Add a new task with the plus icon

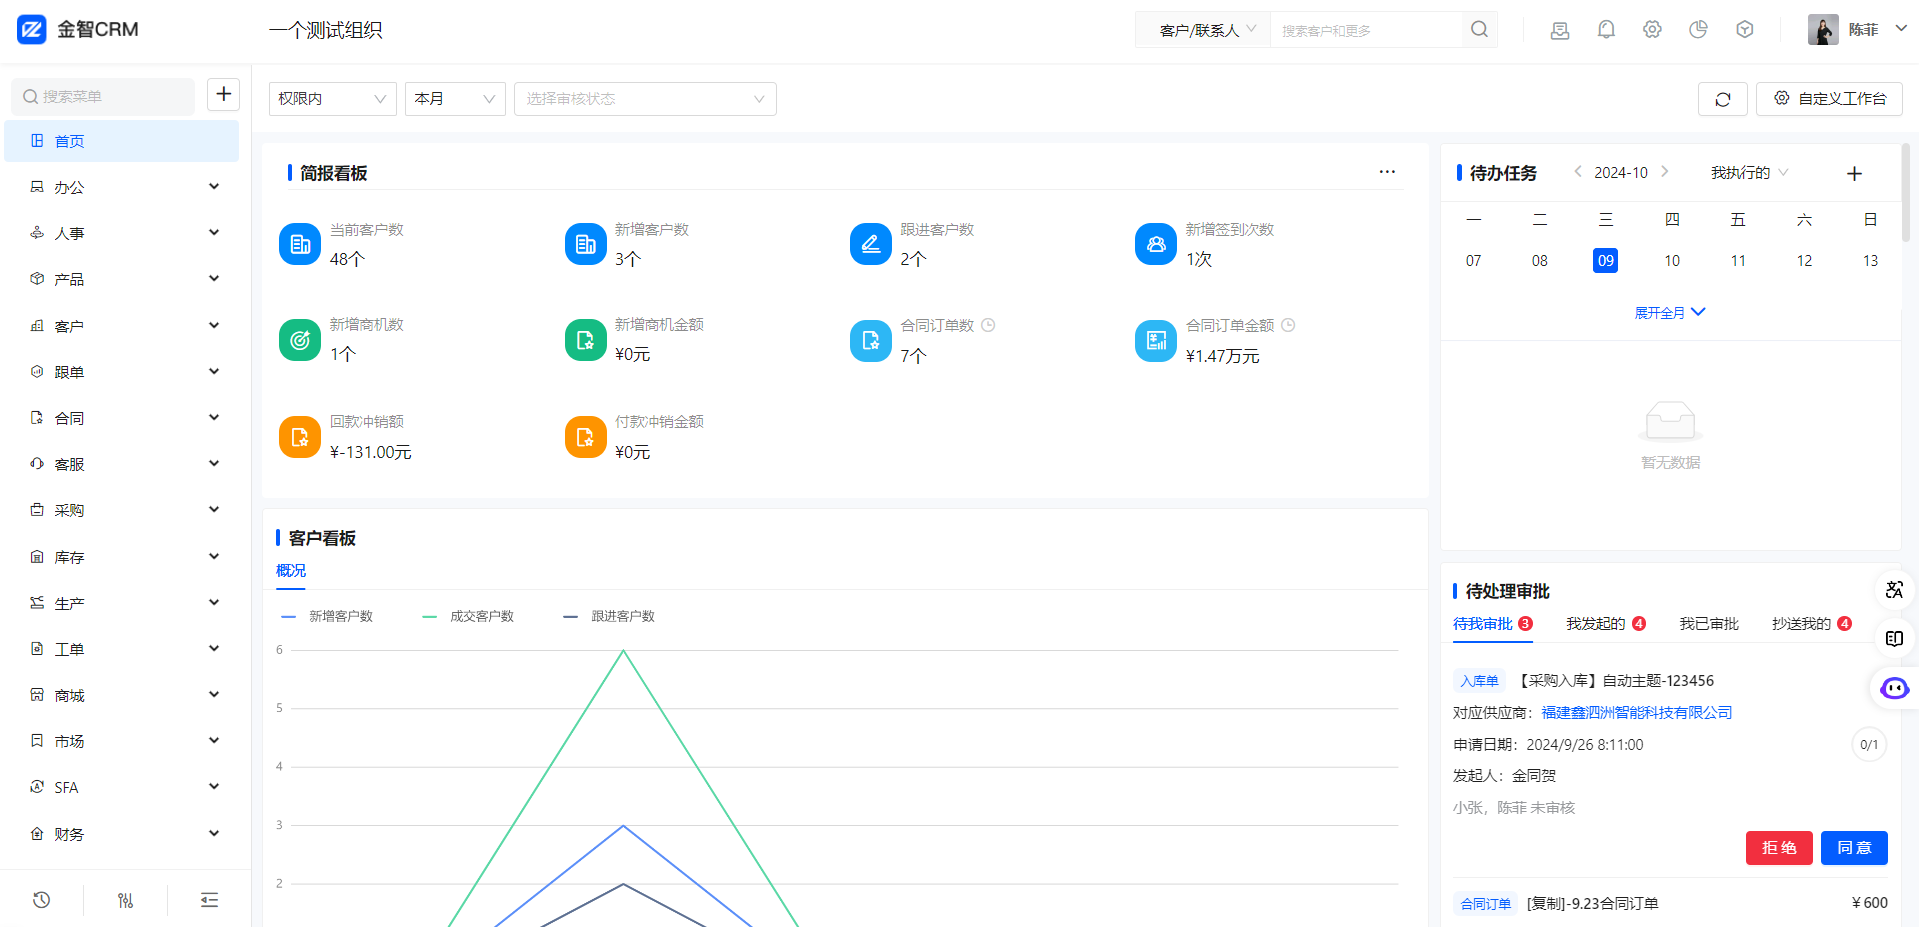pyautogui.click(x=1854, y=174)
